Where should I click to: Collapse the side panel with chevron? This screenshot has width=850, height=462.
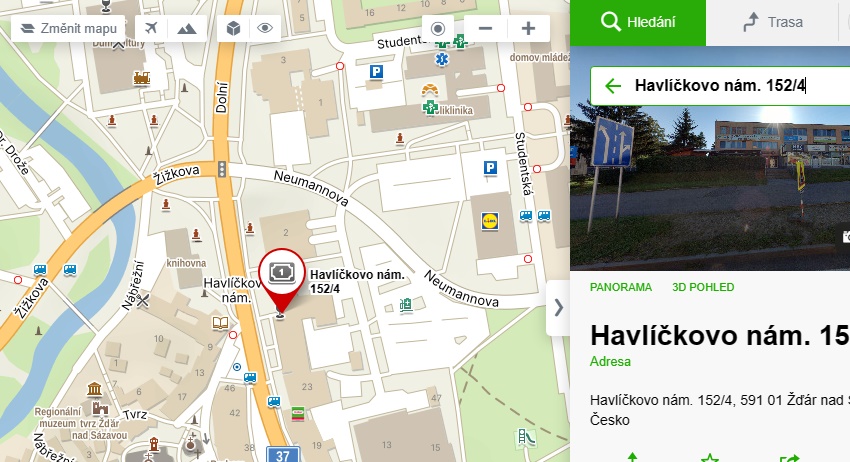[x=558, y=308]
